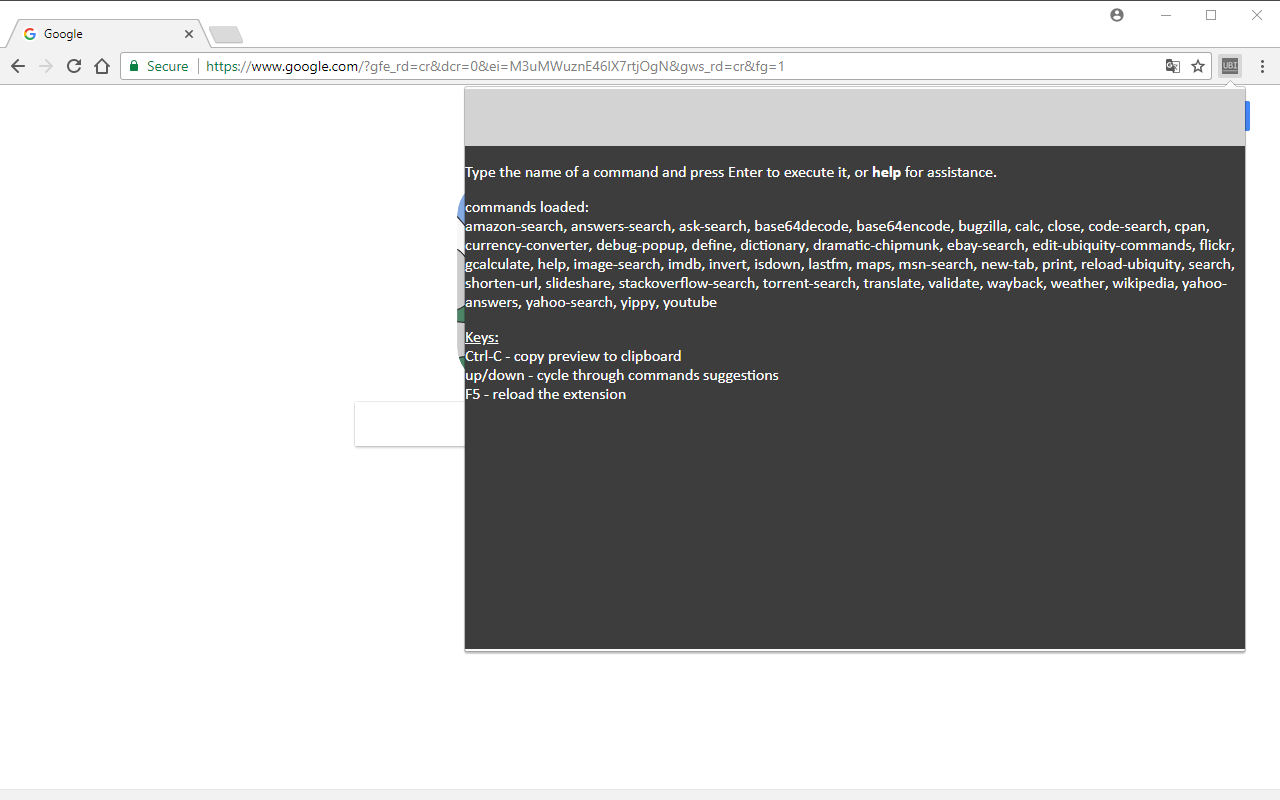Go forward using the forward arrow
Image resolution: width=1280 pixels, height=800 pixels.
click(46, 66)
